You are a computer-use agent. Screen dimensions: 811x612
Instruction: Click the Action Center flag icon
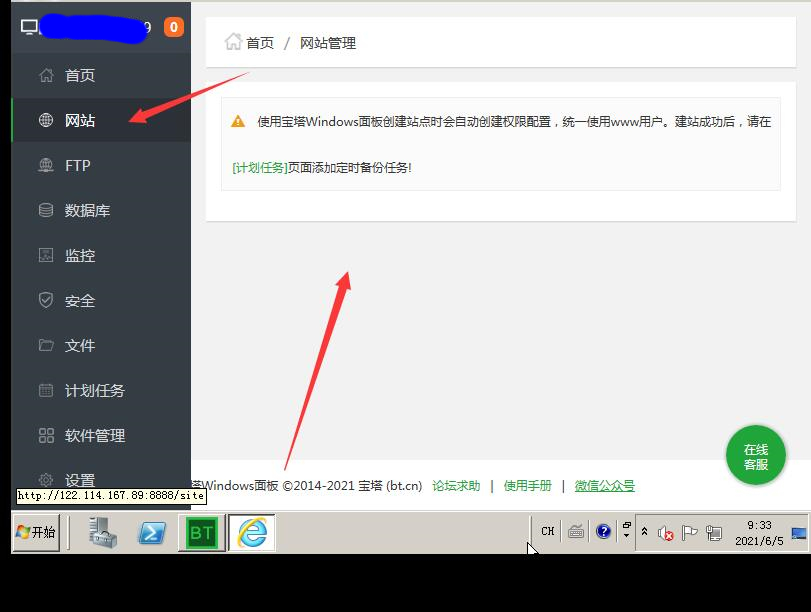(x=689, y=533)
